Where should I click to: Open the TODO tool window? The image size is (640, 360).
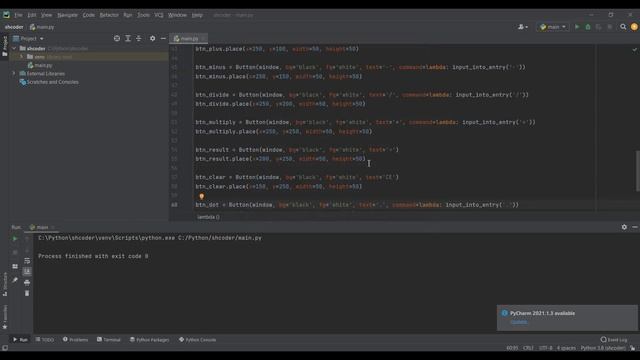45,340
